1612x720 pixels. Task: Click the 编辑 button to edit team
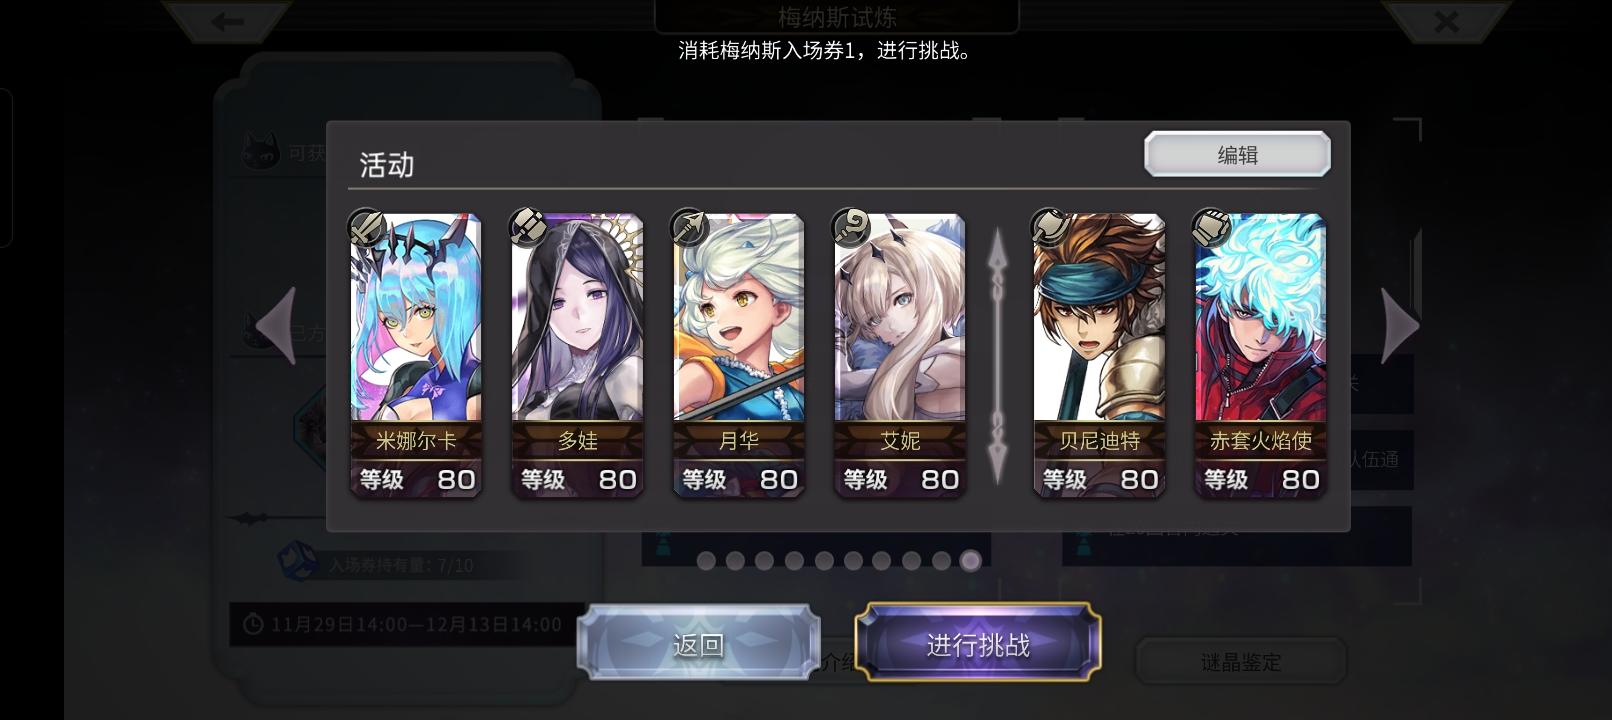point(1237,154)
